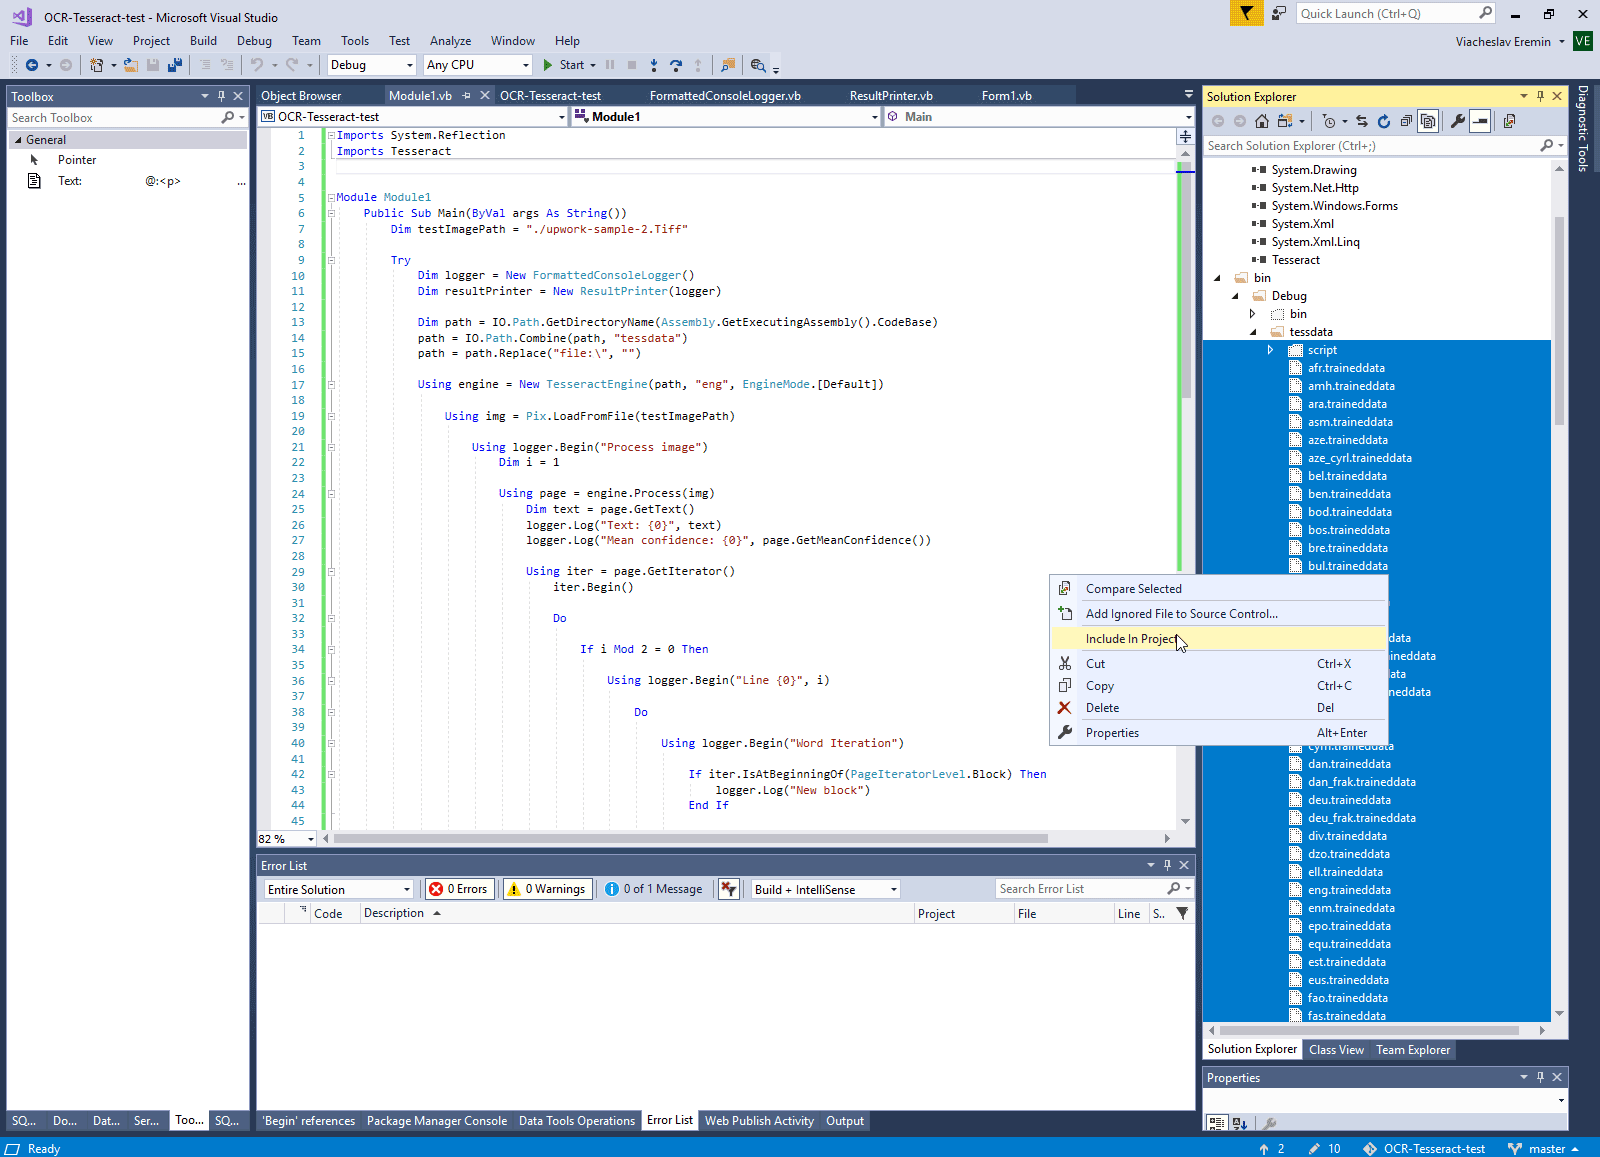This screenshot has width=1600, height=1157.
Task: Choose Include In Project from context menu
Action: [x=1131, y=639]
